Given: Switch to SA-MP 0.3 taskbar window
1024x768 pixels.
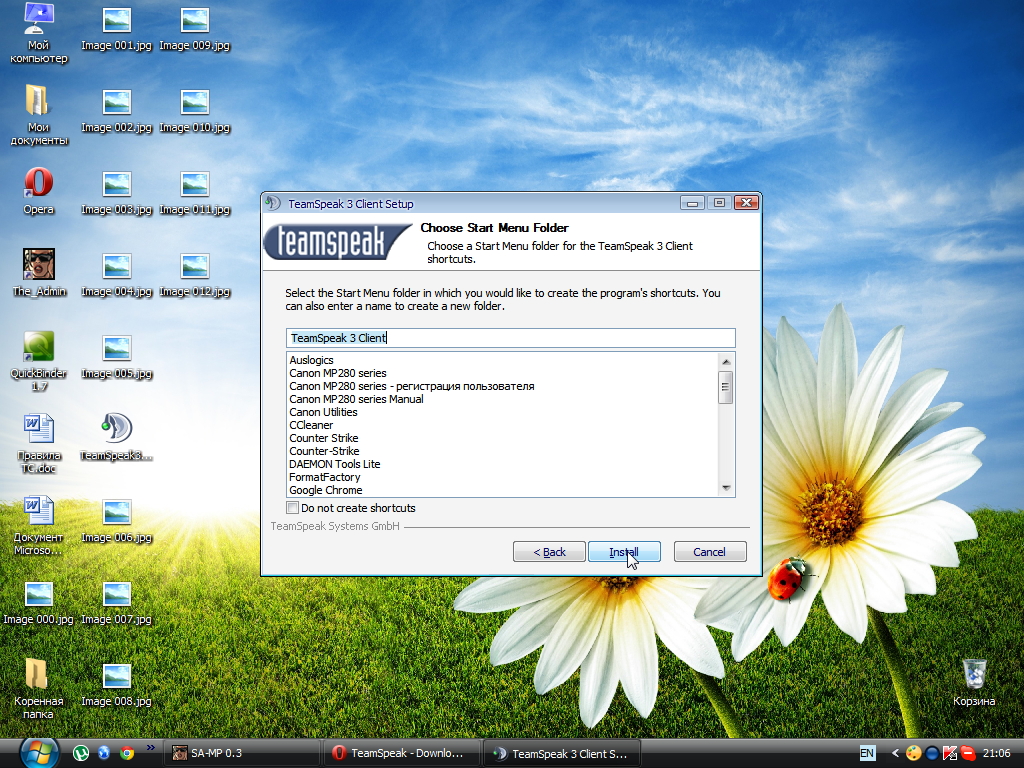Looking at the screenshot, I should pyautogui.click(x=243, y=753).
